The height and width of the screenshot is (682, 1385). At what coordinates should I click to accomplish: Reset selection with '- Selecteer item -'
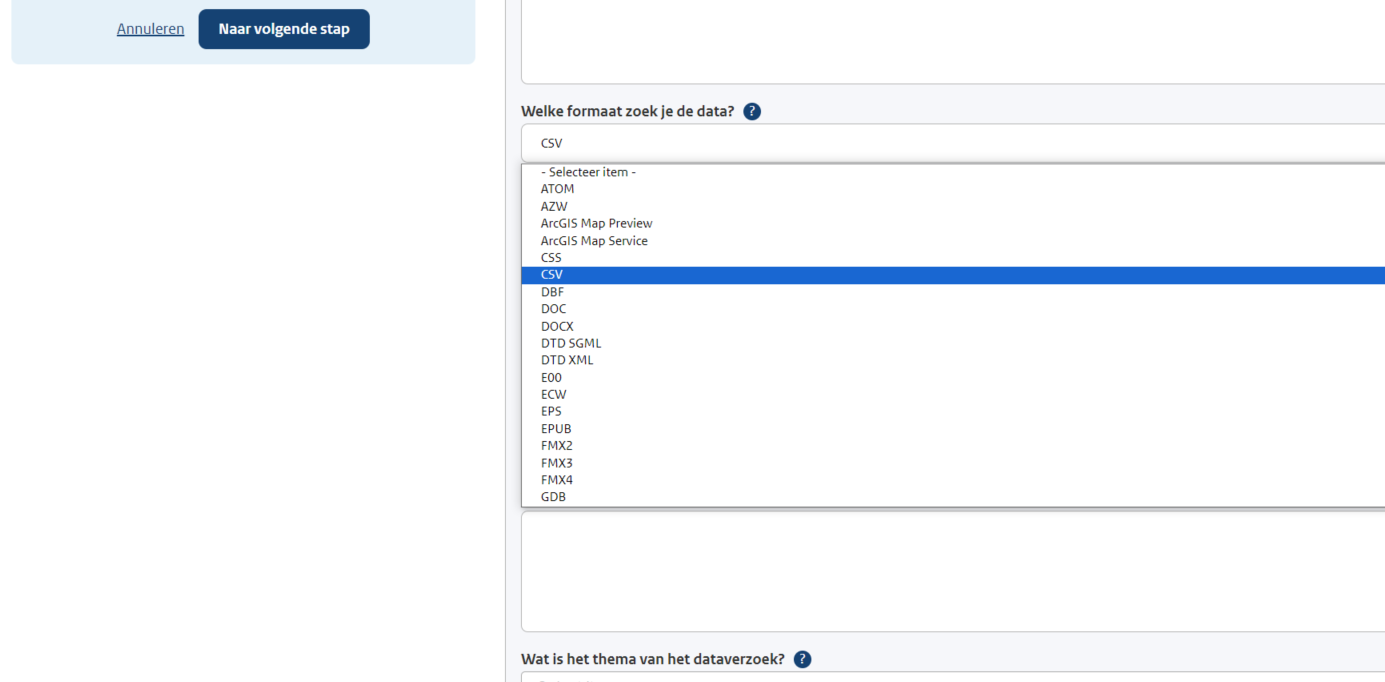click(588, 172)
